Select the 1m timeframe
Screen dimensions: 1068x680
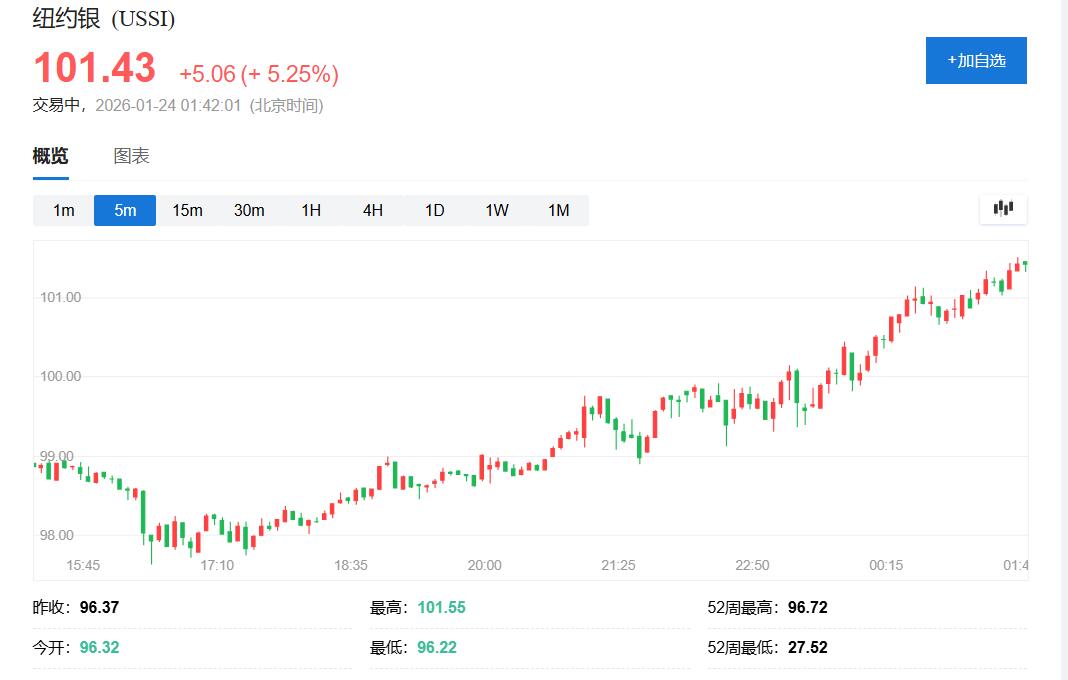[x=64, y=210]
